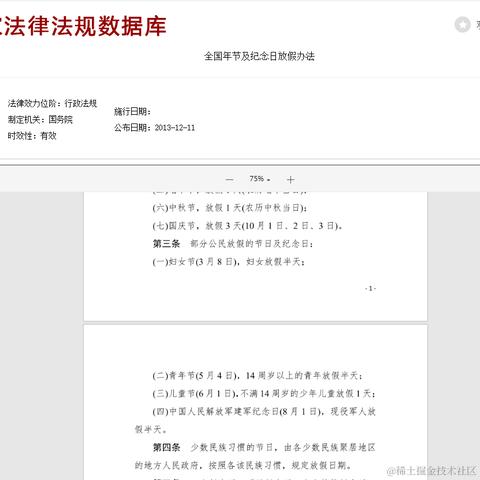
Task: Click the line about 中秋节 holiday
Action: 230,208
